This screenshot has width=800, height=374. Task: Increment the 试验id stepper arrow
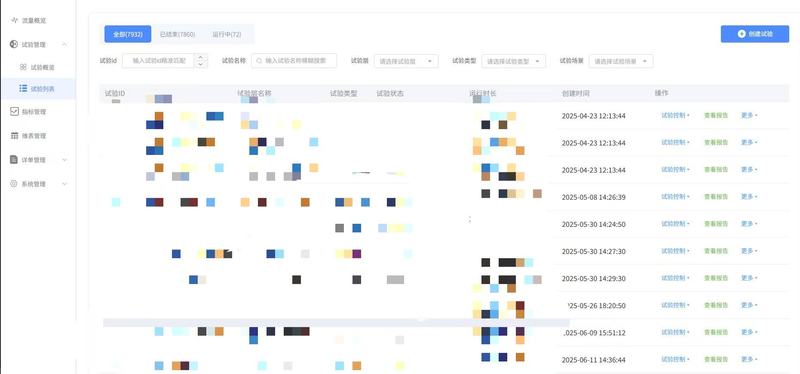pos(201,57)
